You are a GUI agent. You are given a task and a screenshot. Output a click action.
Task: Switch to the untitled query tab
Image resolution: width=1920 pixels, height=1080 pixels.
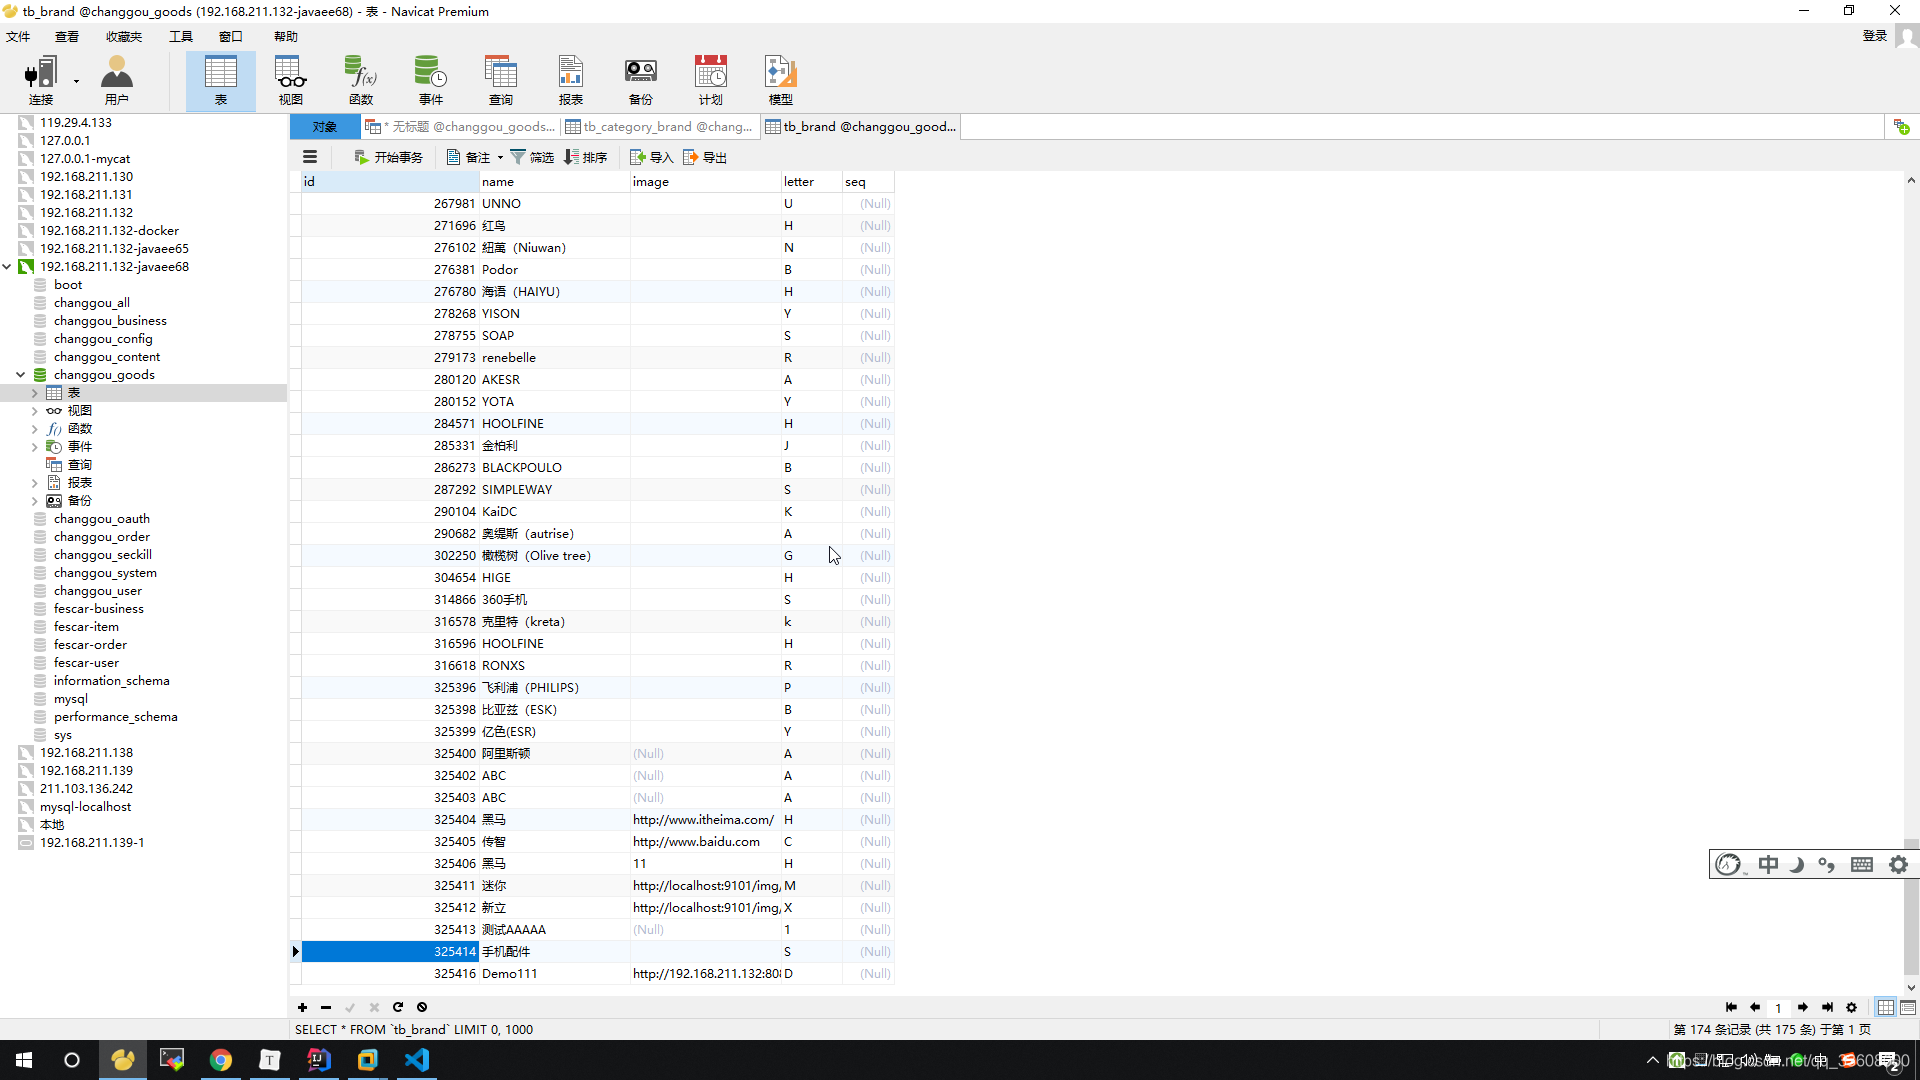[x=460, y=127]
